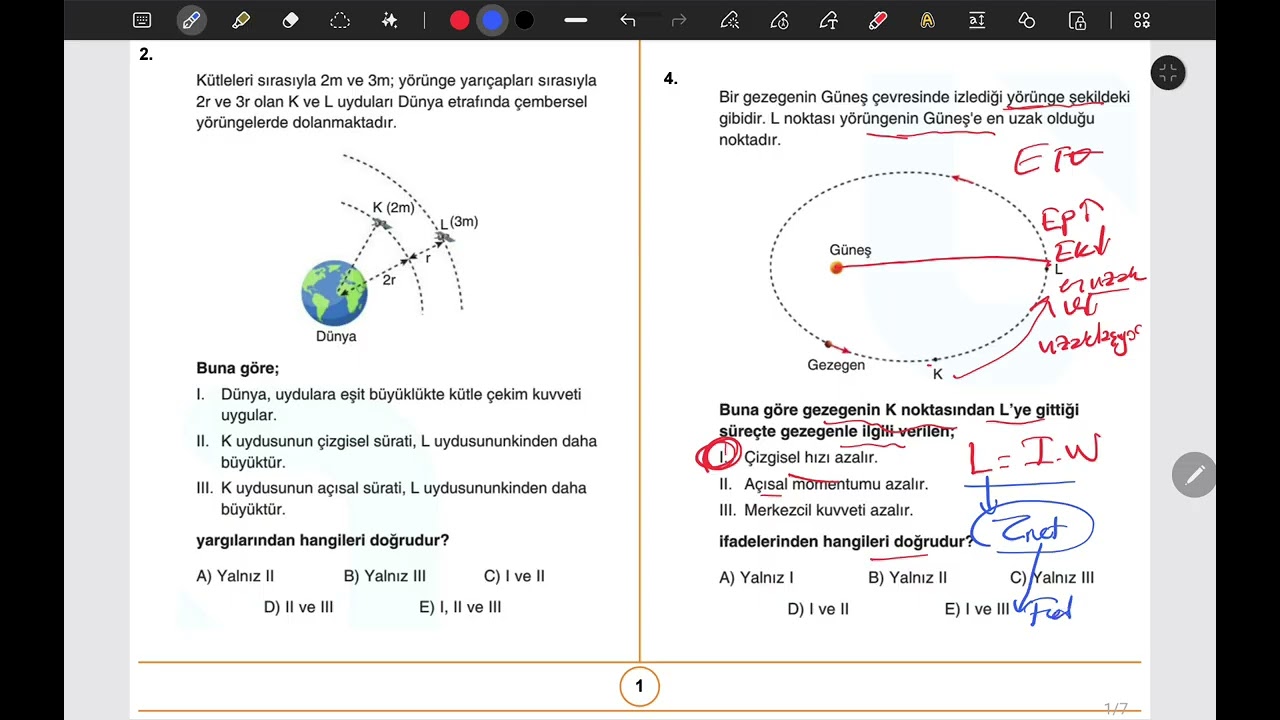
Task: Open the keyboard input tool
Action: 142,20
